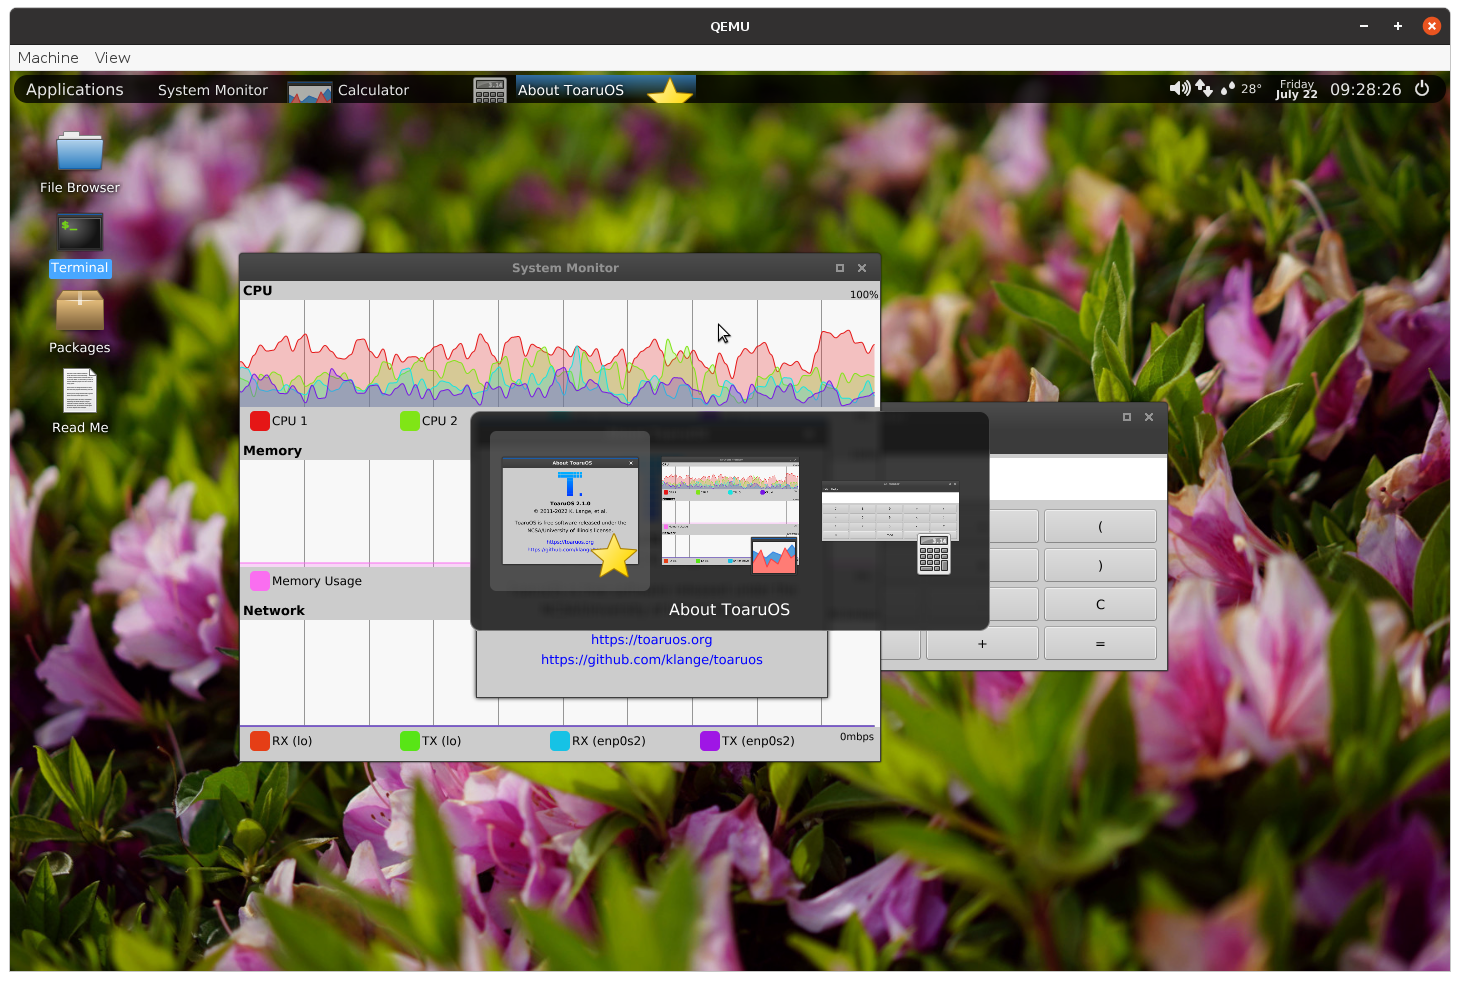Switch to System Monitor in the panel
This screenshot has height=981, width=1460.
pyautogui.click(x=213, y=90)
